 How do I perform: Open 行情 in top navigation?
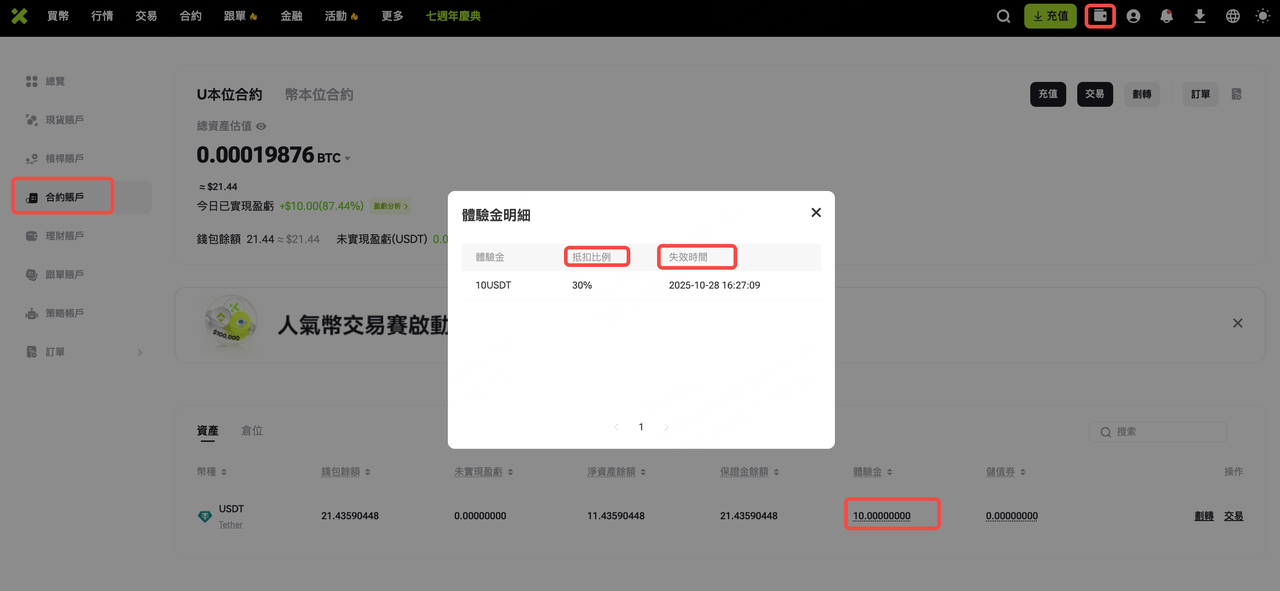click(x=102, y=16)
